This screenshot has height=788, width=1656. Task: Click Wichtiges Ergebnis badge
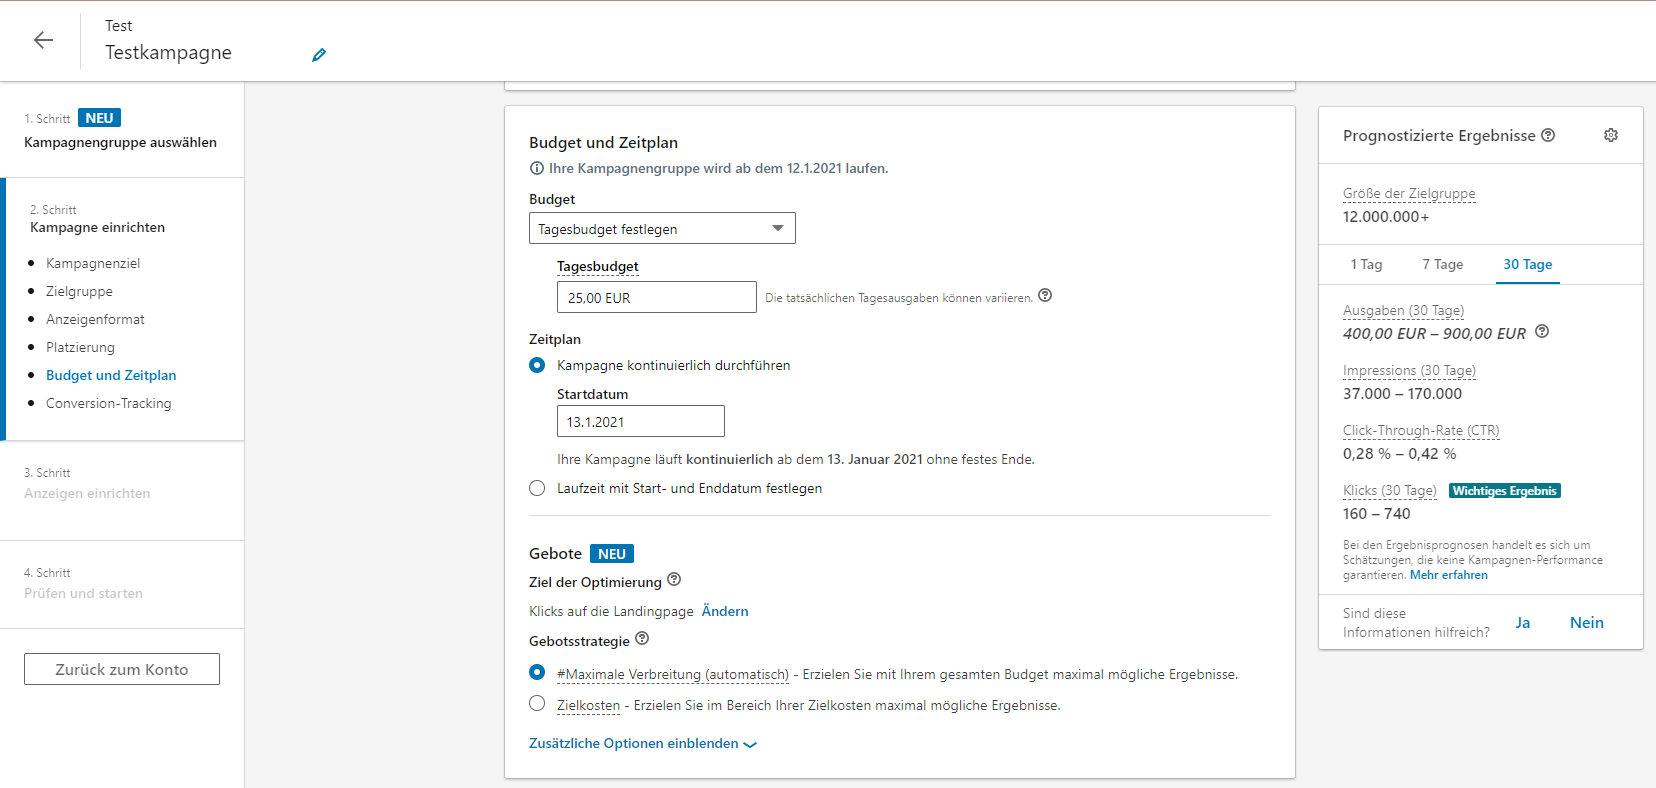pos(1505,491)
